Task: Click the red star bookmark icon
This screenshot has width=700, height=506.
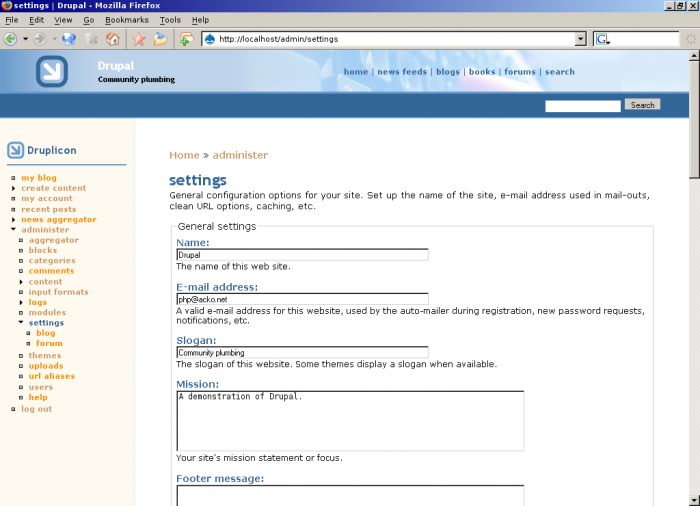Action: (x=139, y=39)
